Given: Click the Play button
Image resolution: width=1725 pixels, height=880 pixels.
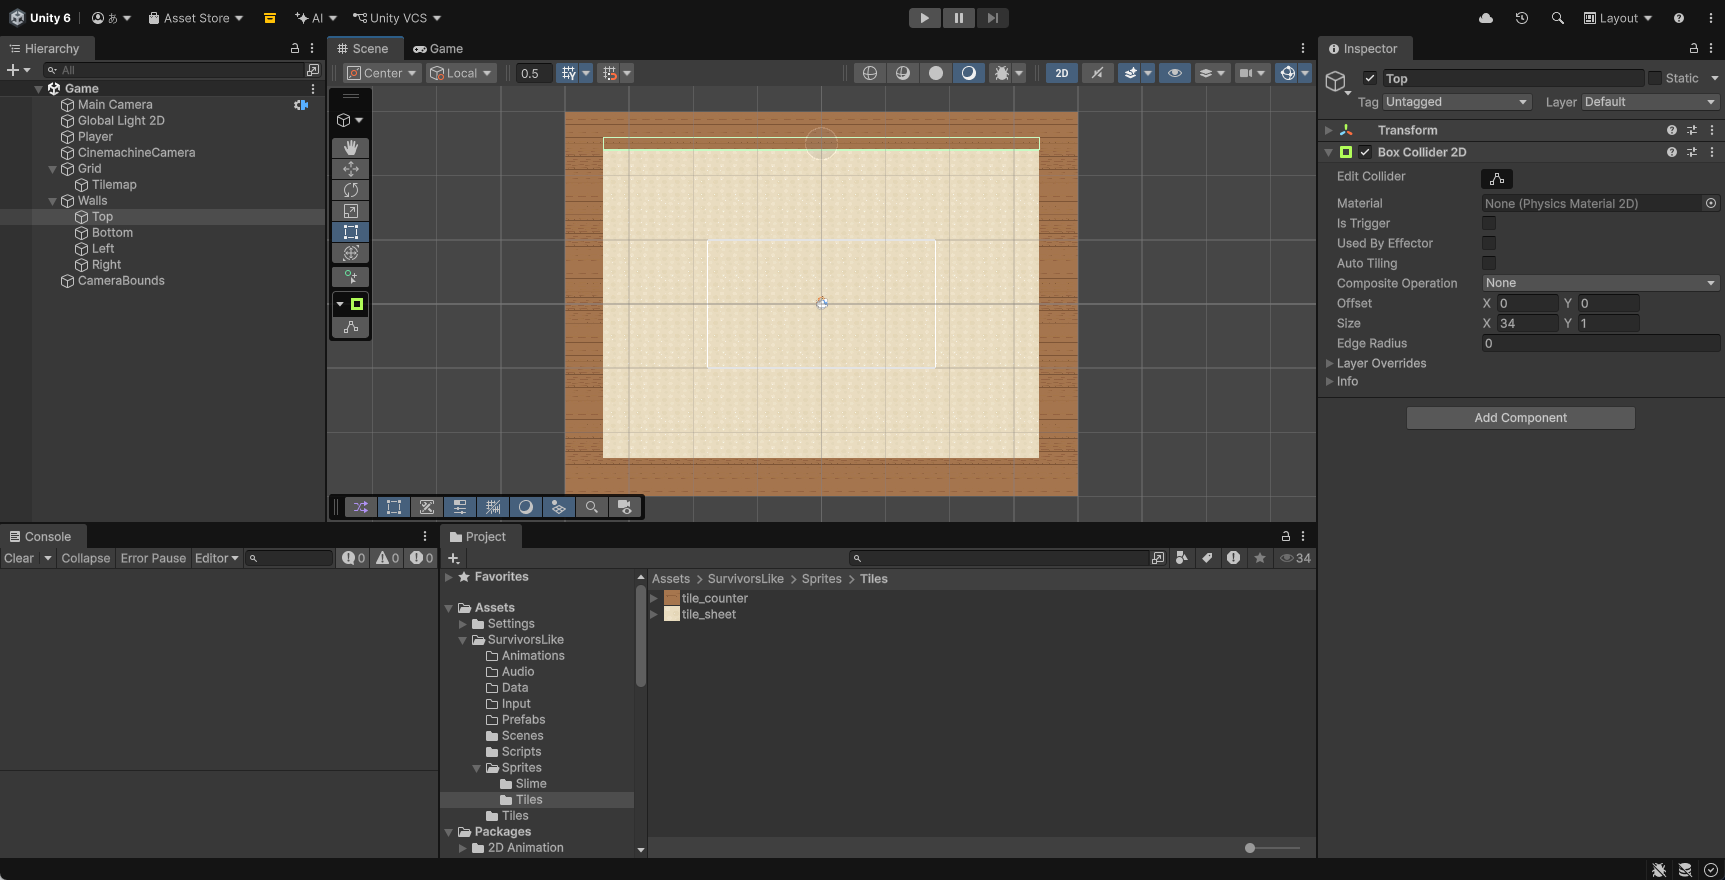Looking at the screenshot, I should click(924, 18).
